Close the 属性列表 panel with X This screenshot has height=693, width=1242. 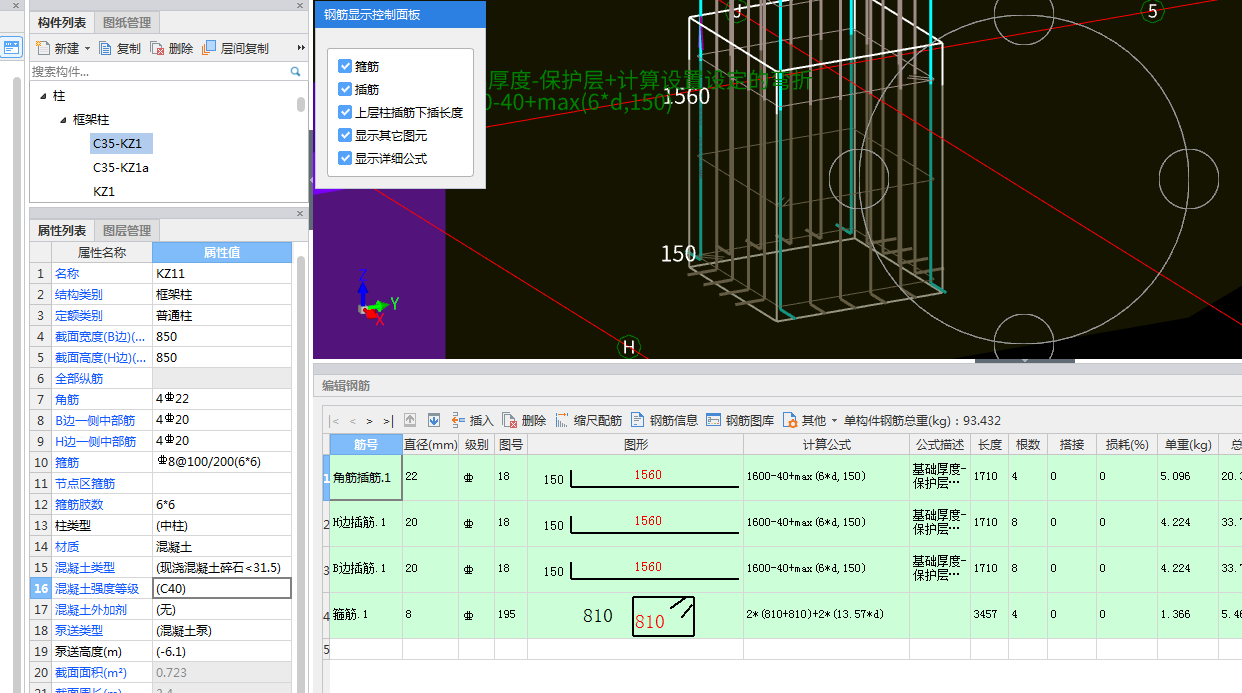299,213
